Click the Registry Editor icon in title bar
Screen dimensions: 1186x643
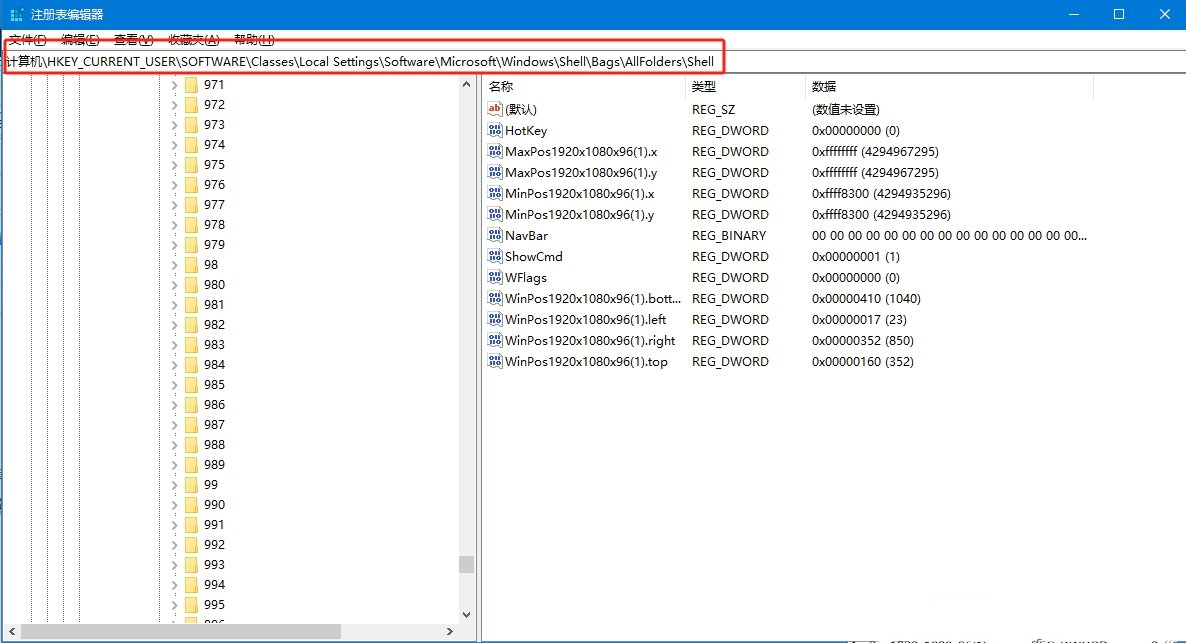[x=15, y=14]
